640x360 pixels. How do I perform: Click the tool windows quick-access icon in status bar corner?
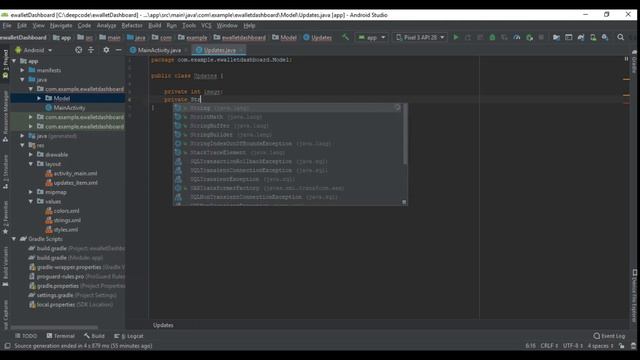tap(7, 346)
